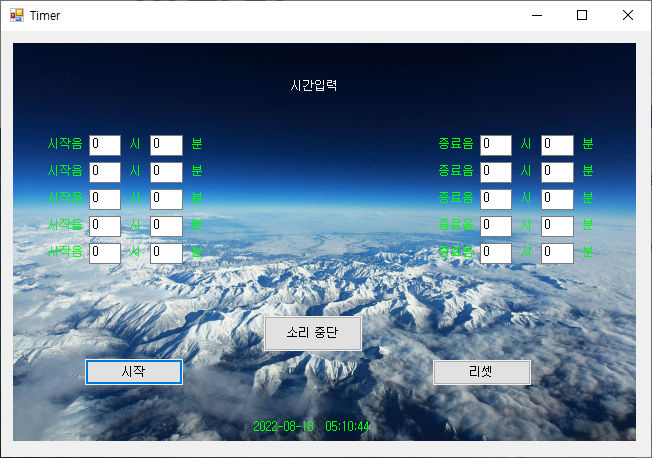Focus minute field in first 종료음 row
This screenshot has width=652, height=458.
point(557,145)
